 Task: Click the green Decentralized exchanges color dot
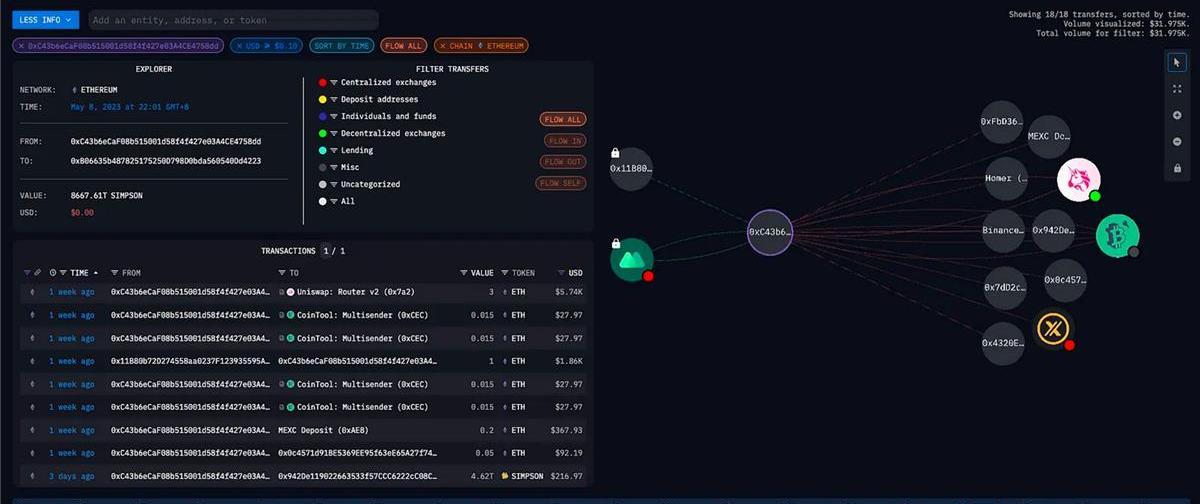pos(322,133)
